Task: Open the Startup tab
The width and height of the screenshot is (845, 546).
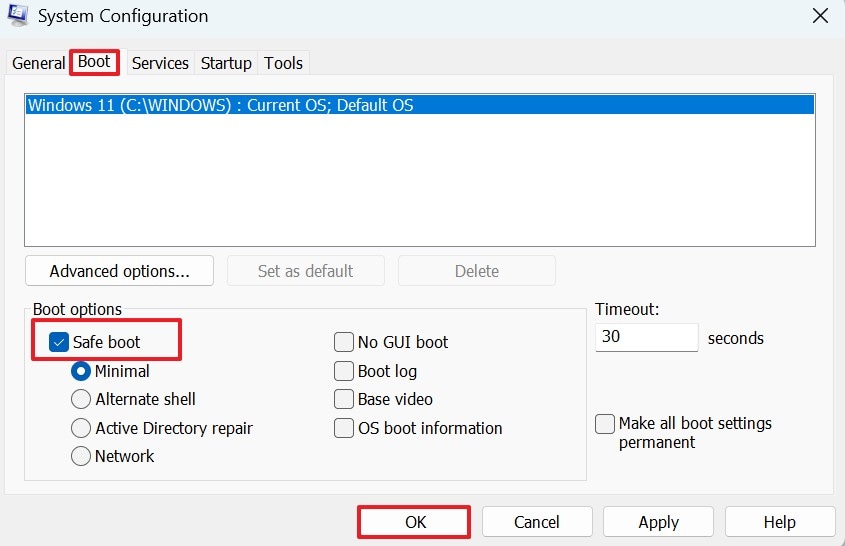Action: 226,63
